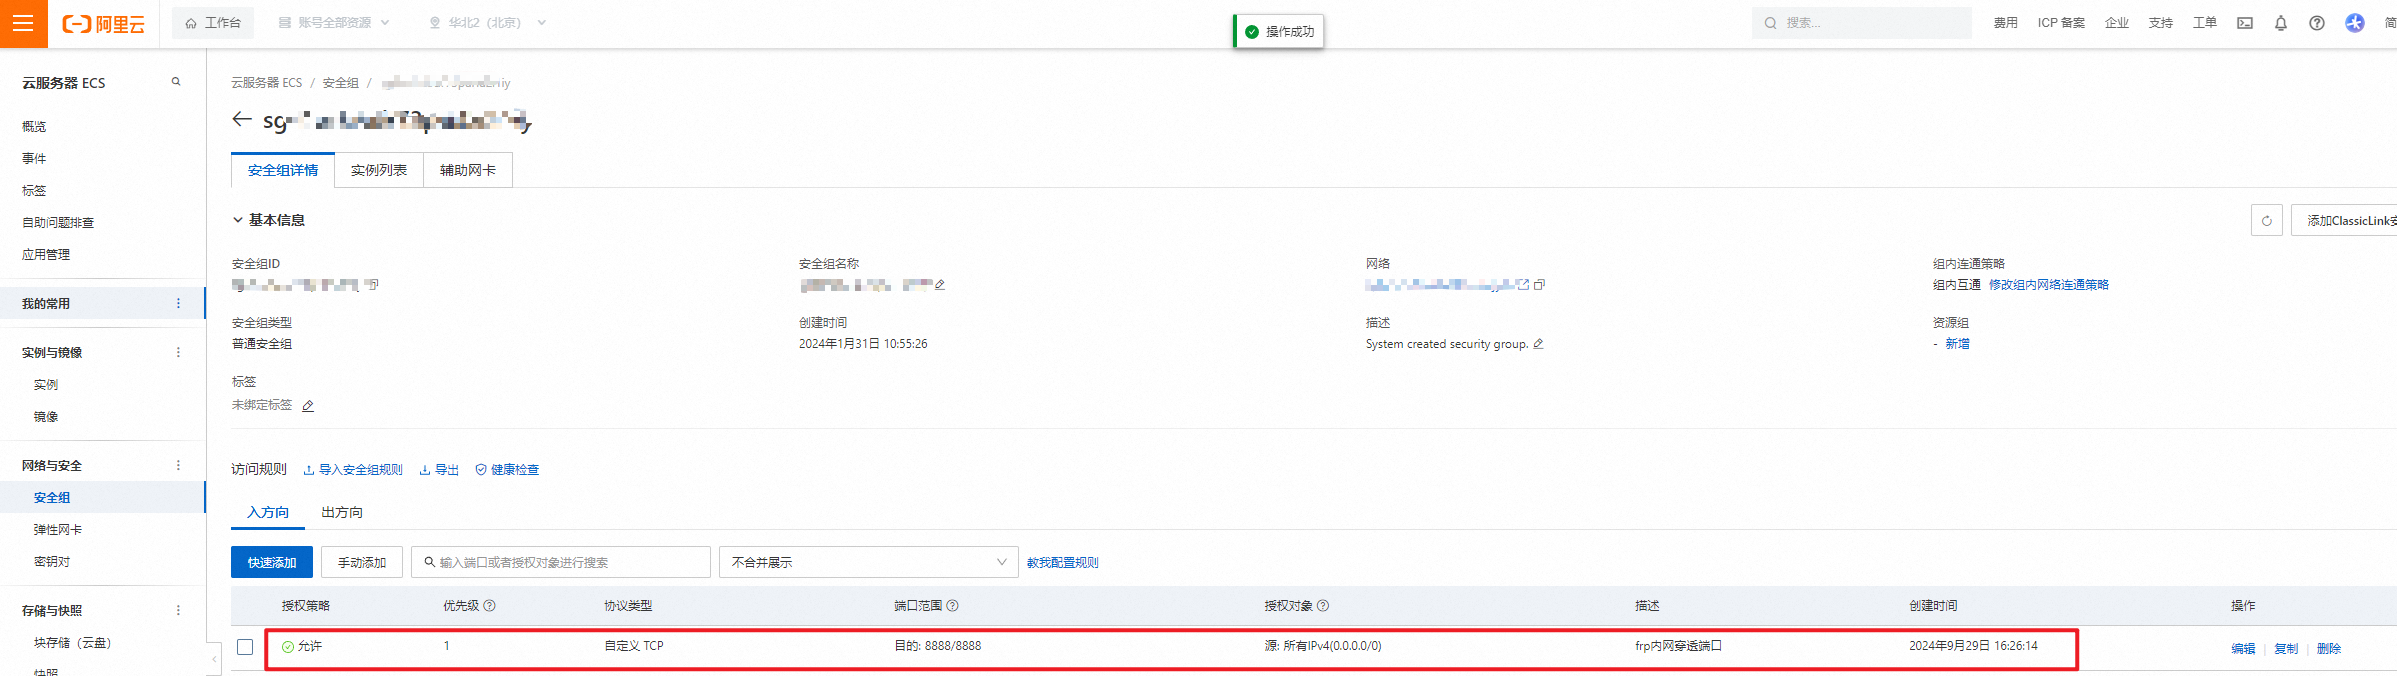Collapse the 基本信息 section
The image size is (2397, 676).
[238, 220]
